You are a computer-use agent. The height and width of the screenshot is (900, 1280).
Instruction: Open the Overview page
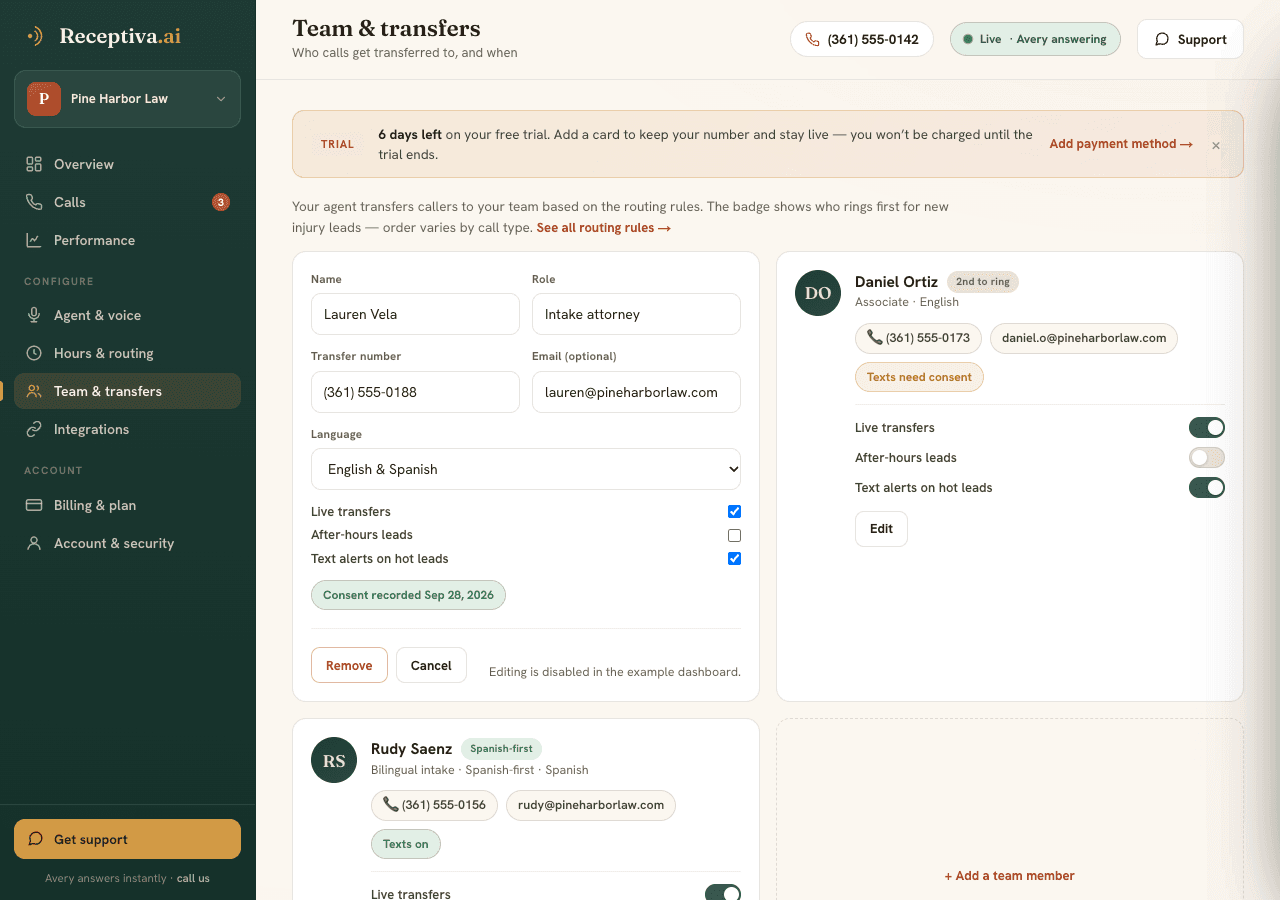(127, 164)
